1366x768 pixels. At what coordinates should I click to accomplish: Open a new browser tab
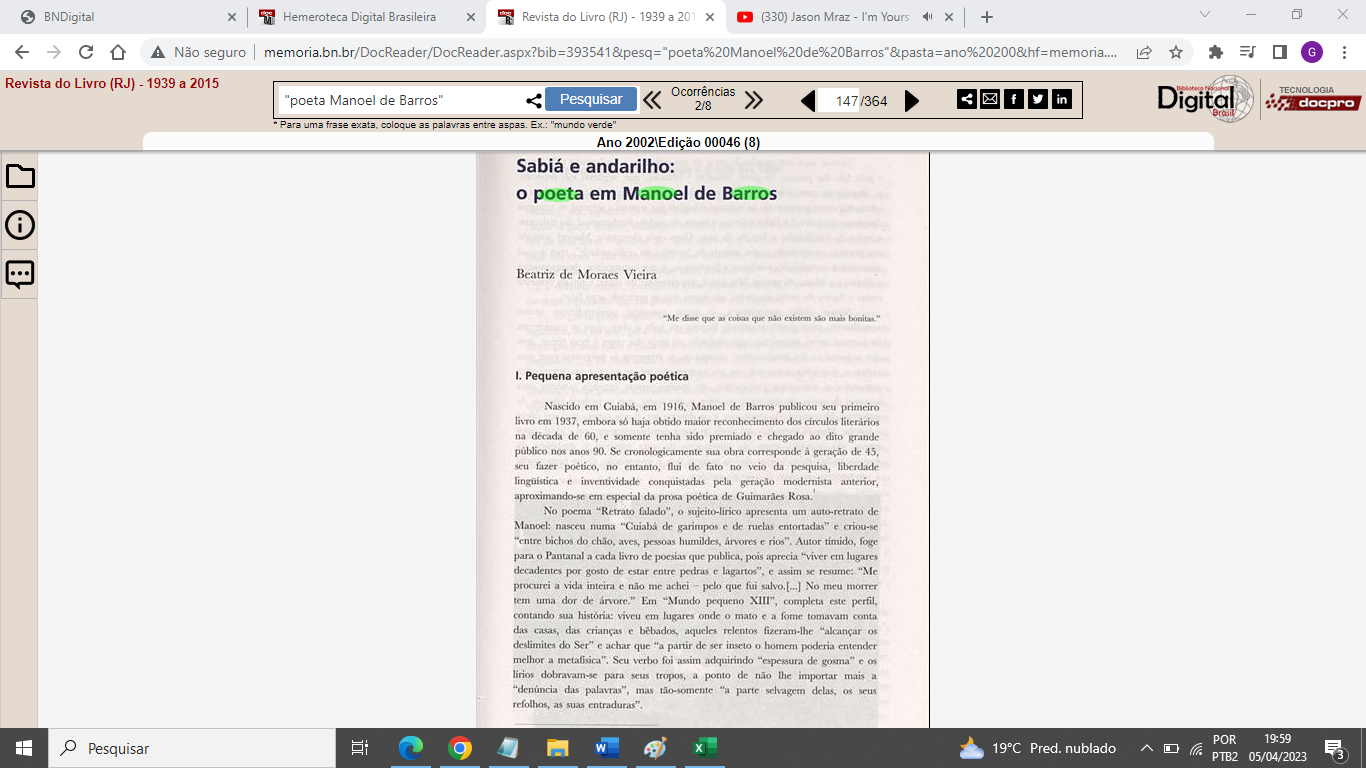coord(987,17)
